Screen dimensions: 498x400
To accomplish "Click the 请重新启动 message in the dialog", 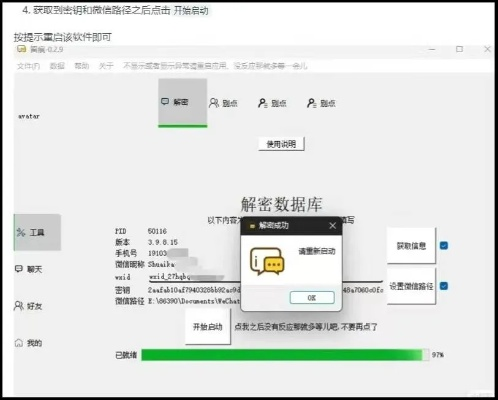I will click(x=317, y=251).
